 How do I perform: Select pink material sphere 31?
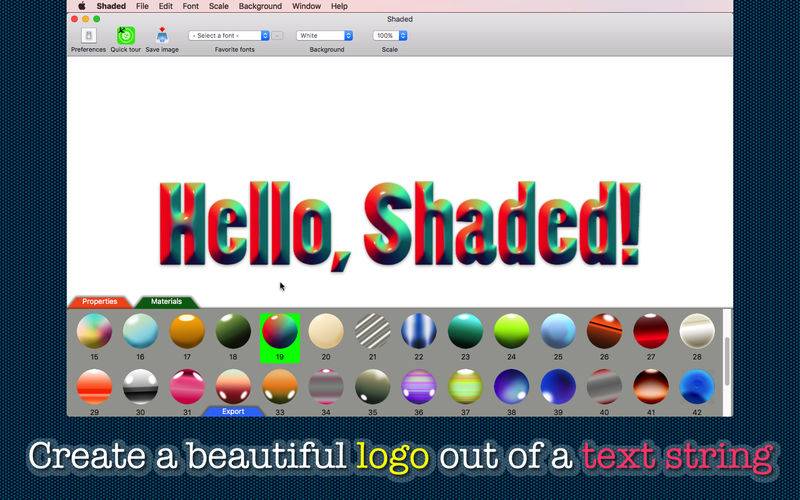(187, 387)
